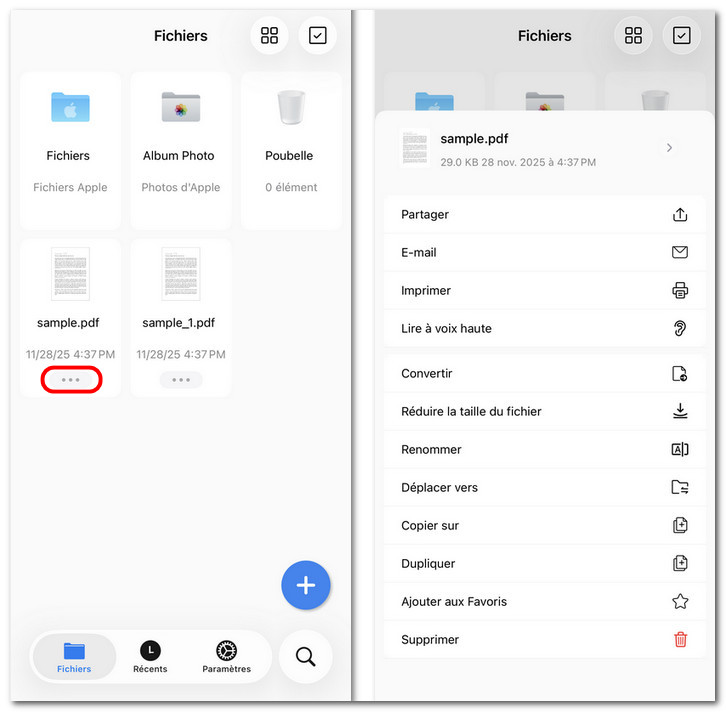Open the Poubelle trash bin
The image size is (726, 712).
pyautogui.click(x=291, y=150)
